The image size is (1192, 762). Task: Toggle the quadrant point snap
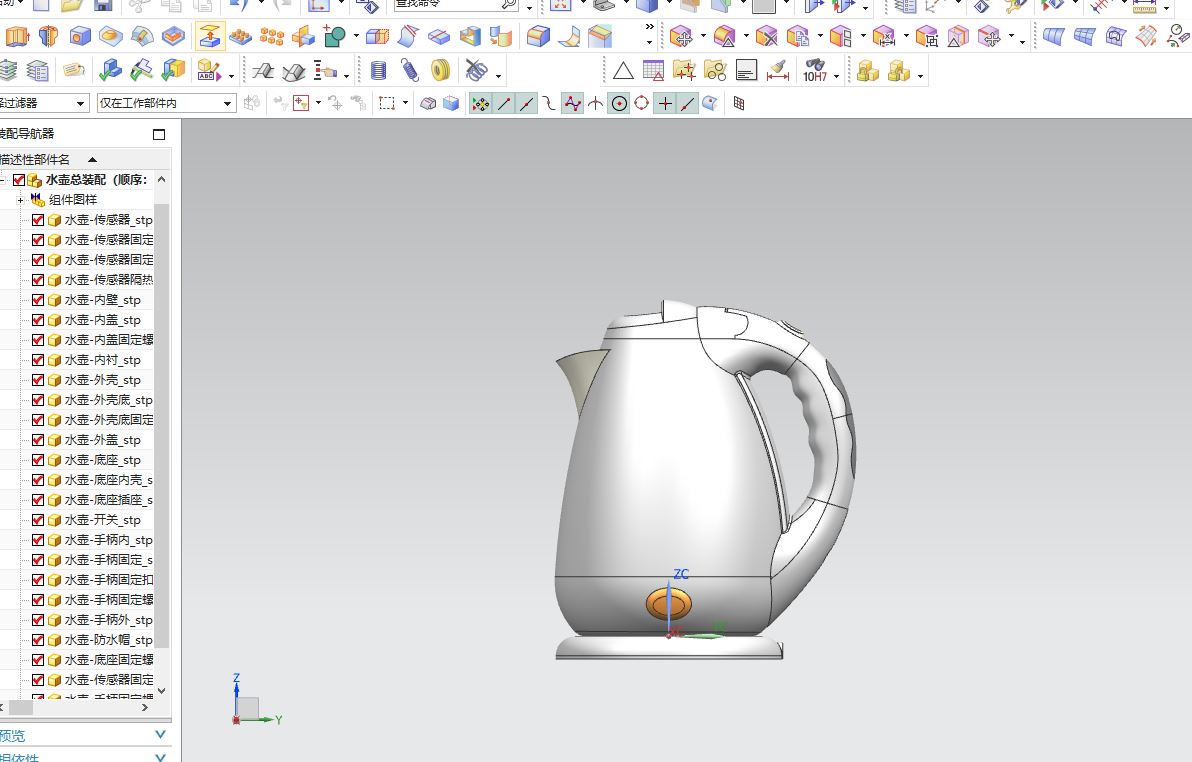(x=642, y=103)
